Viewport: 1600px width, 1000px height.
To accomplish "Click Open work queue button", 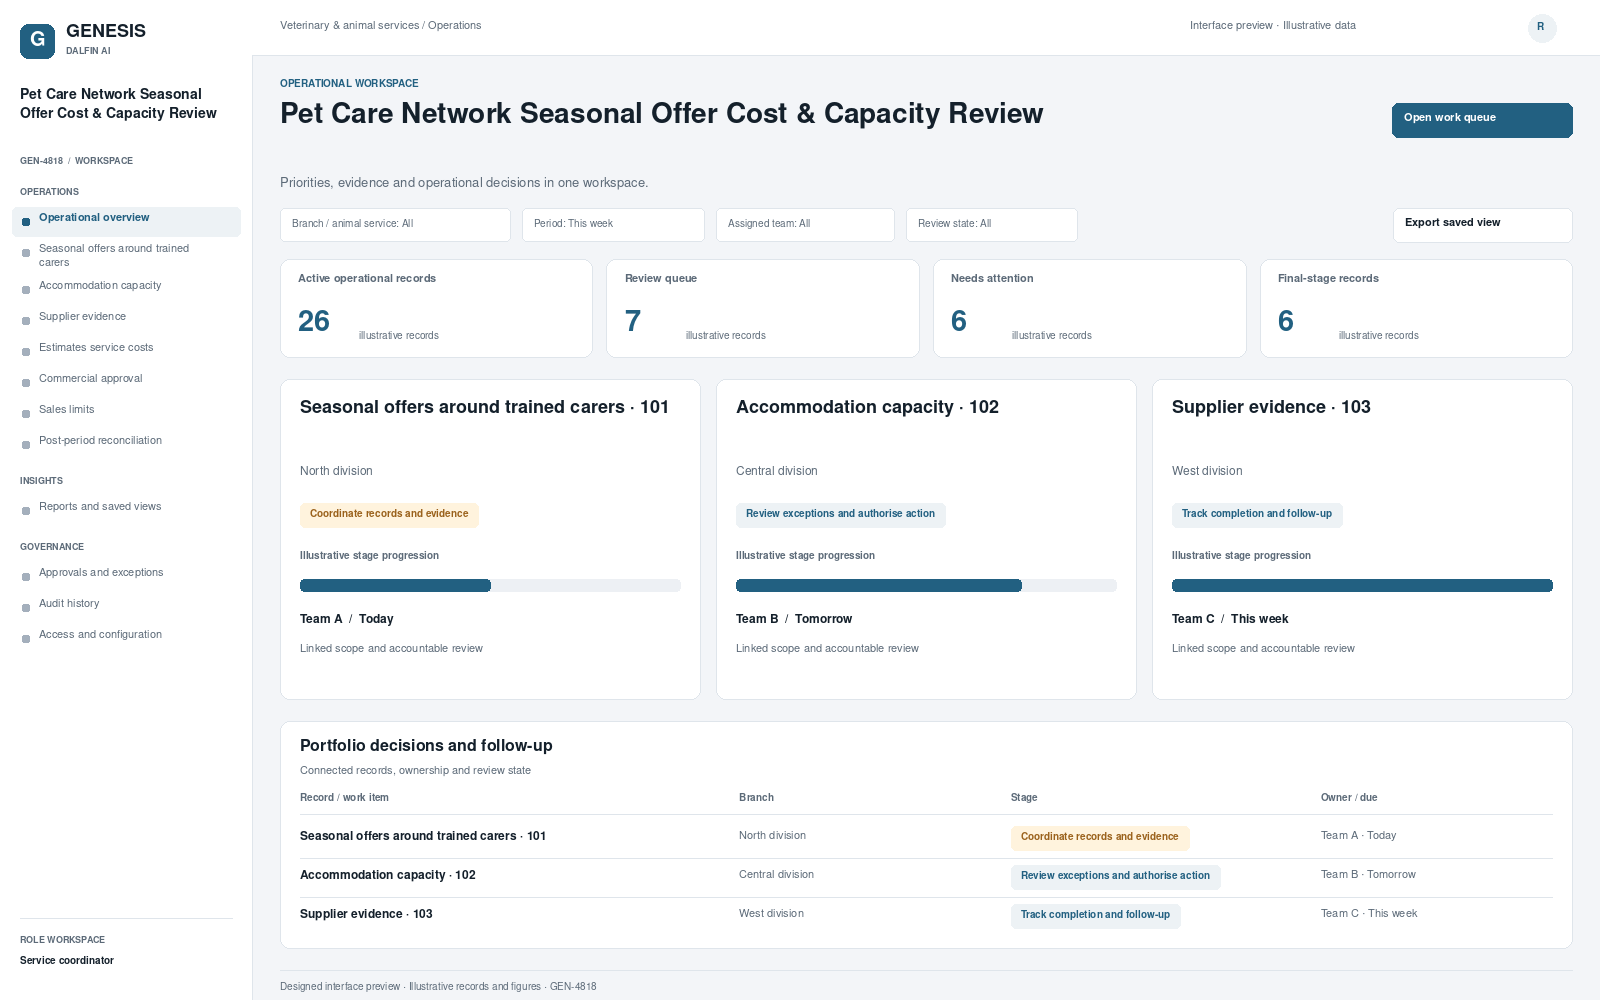I will [x=1482, y=120].
